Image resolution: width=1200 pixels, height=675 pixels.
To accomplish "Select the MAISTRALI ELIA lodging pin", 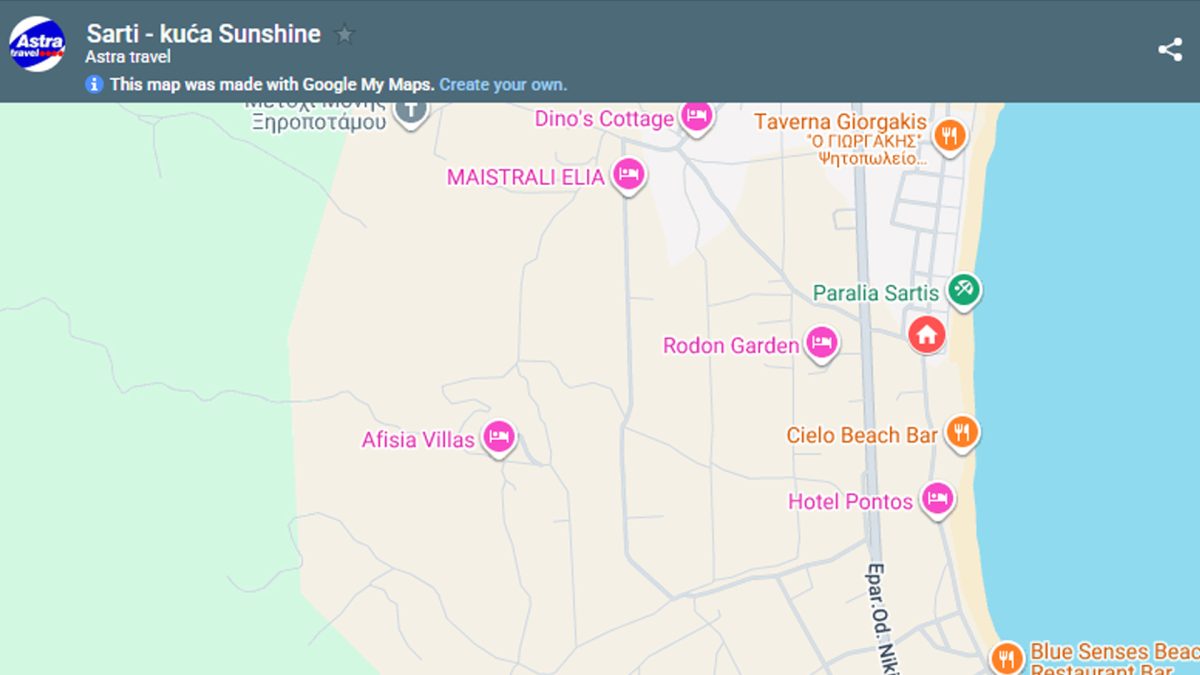I will (628, 175).
